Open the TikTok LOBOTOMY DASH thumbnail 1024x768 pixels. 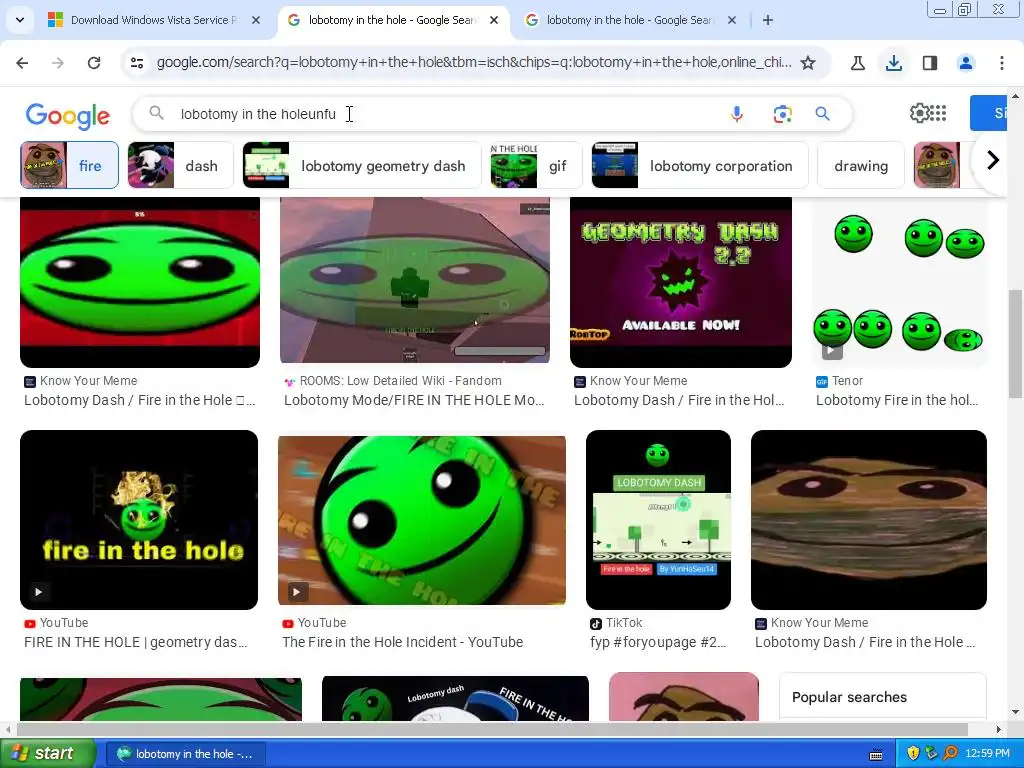pos(658,520)
